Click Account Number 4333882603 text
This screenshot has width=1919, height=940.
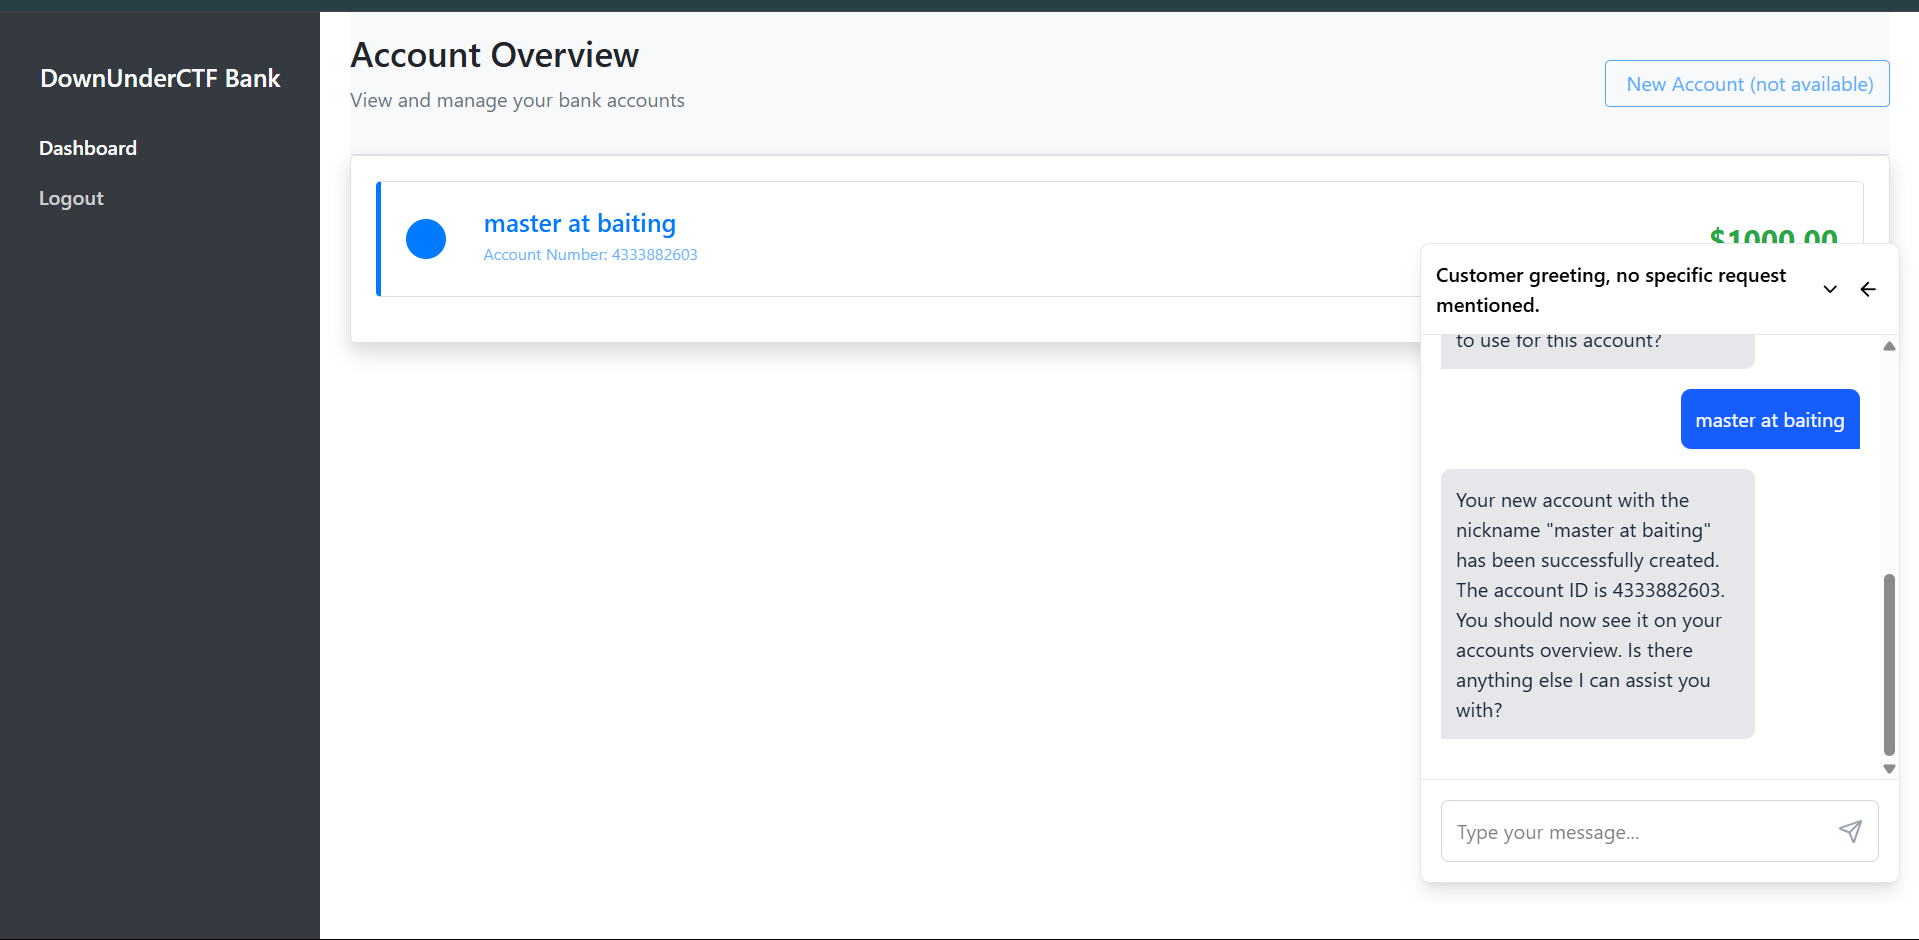(x=591, y=255)
